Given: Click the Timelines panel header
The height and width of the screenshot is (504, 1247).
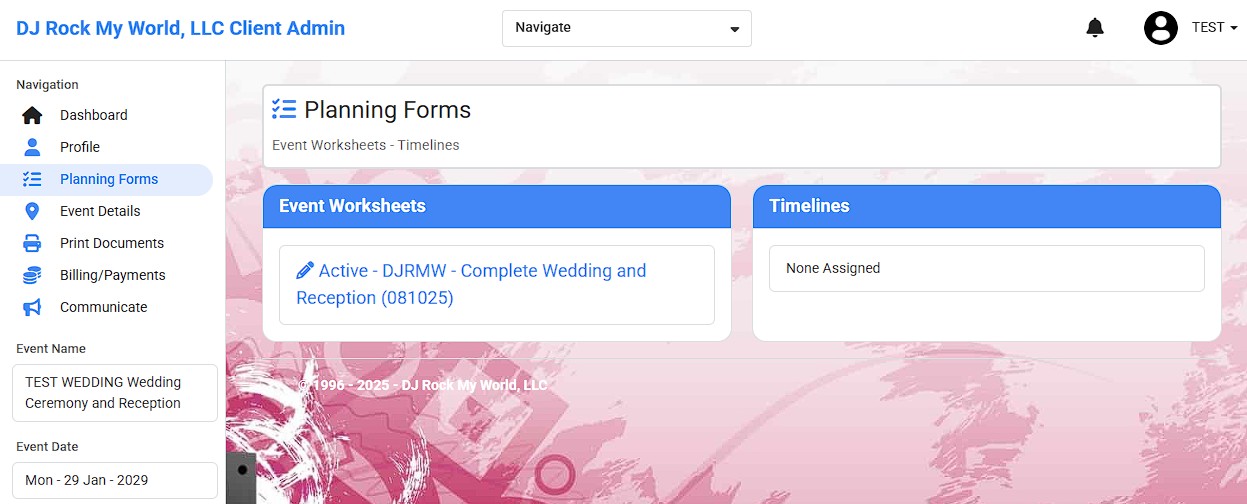Looking at the screenshot, I should pyautogui.click(x=987, y=206).
